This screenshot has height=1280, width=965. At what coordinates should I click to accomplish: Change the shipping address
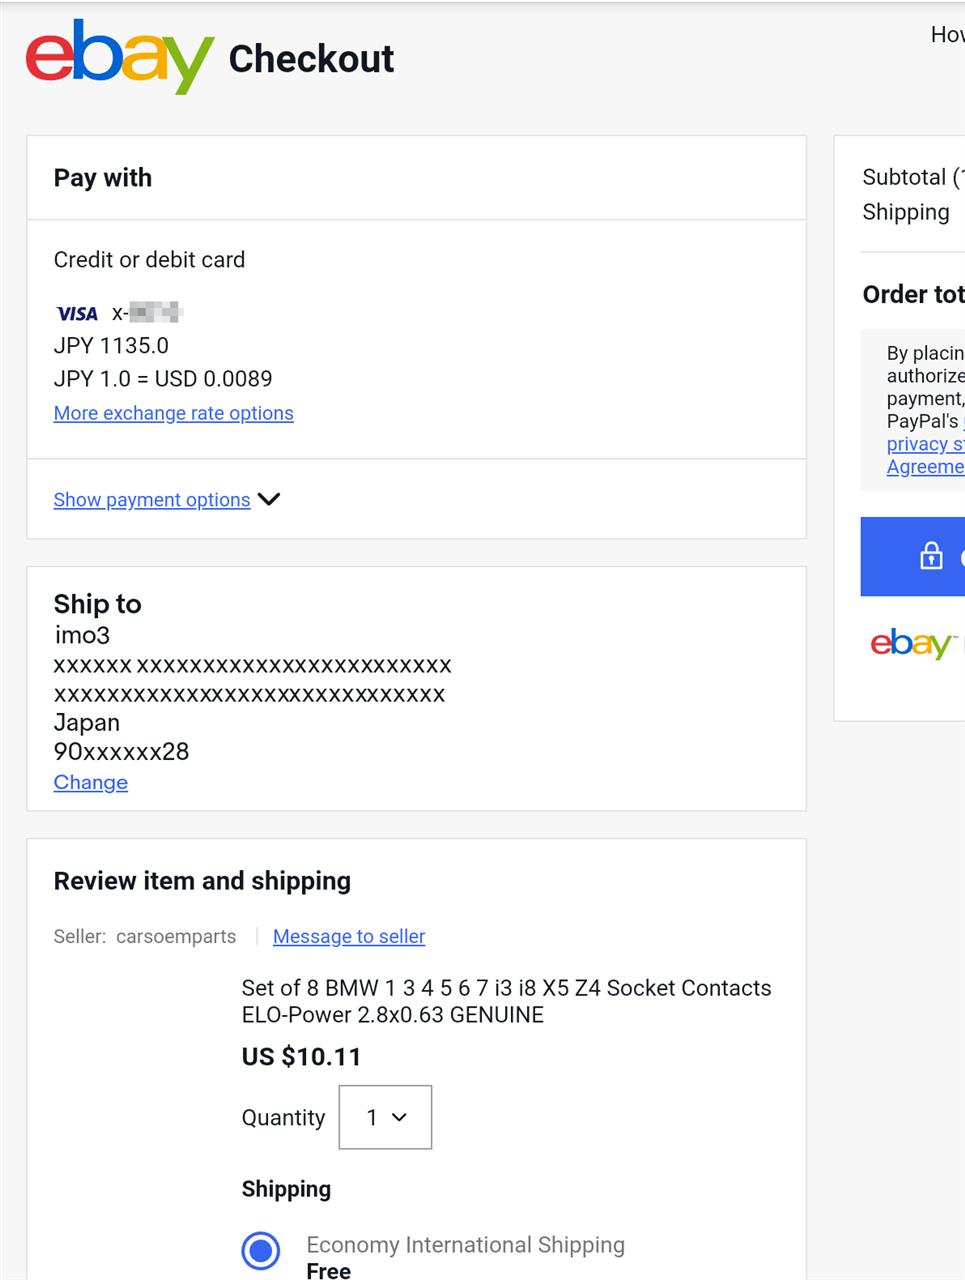(x=91, y=782)
